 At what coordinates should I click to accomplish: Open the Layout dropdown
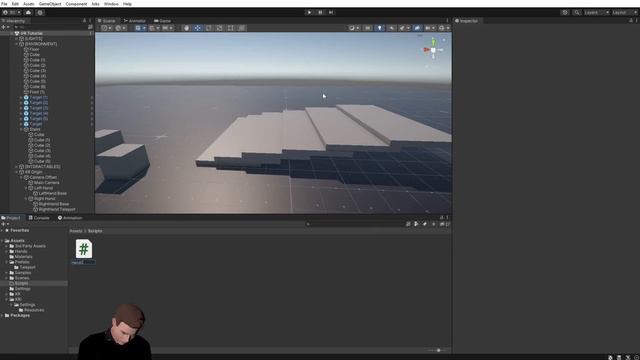pos(625,12)
